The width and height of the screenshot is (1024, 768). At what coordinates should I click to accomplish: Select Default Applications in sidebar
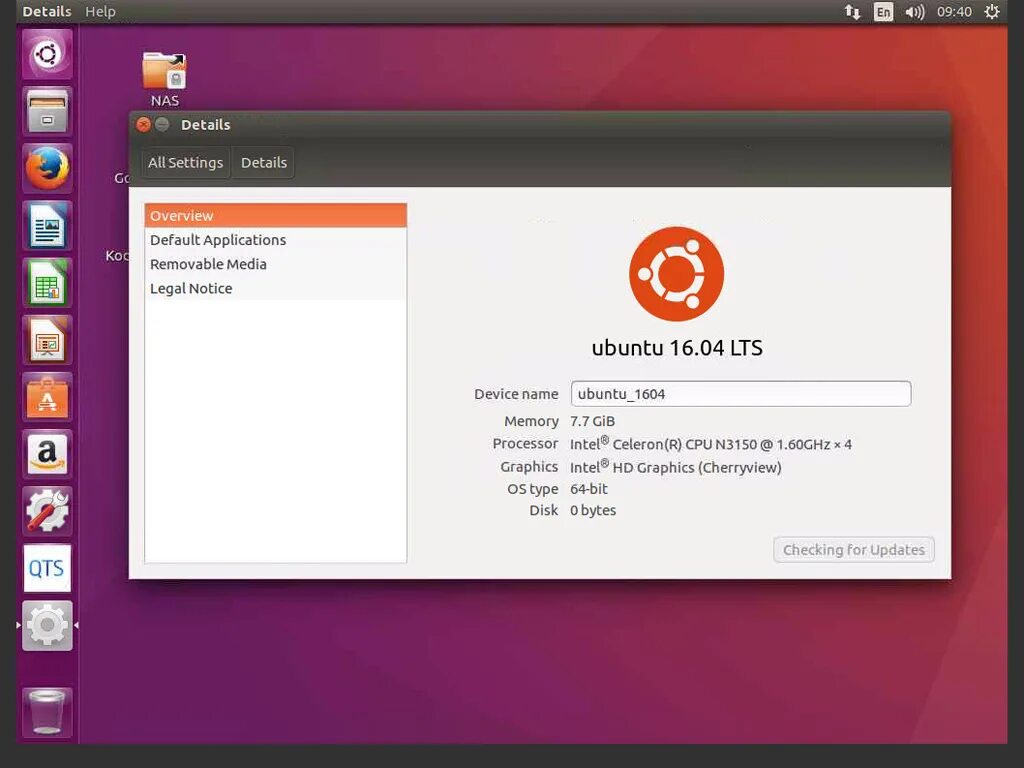(x=276, y=240)
